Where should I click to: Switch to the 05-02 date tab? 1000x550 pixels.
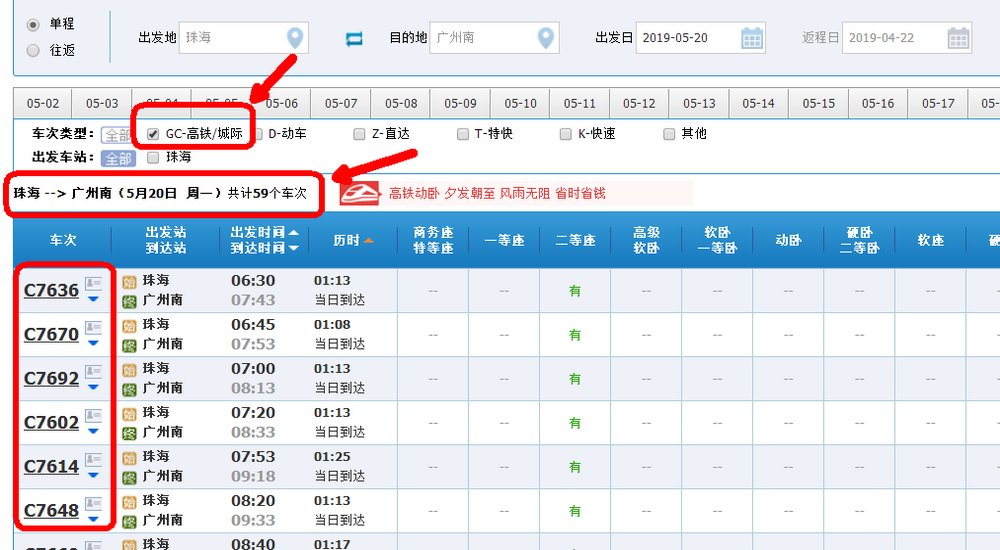pos(43,103)
